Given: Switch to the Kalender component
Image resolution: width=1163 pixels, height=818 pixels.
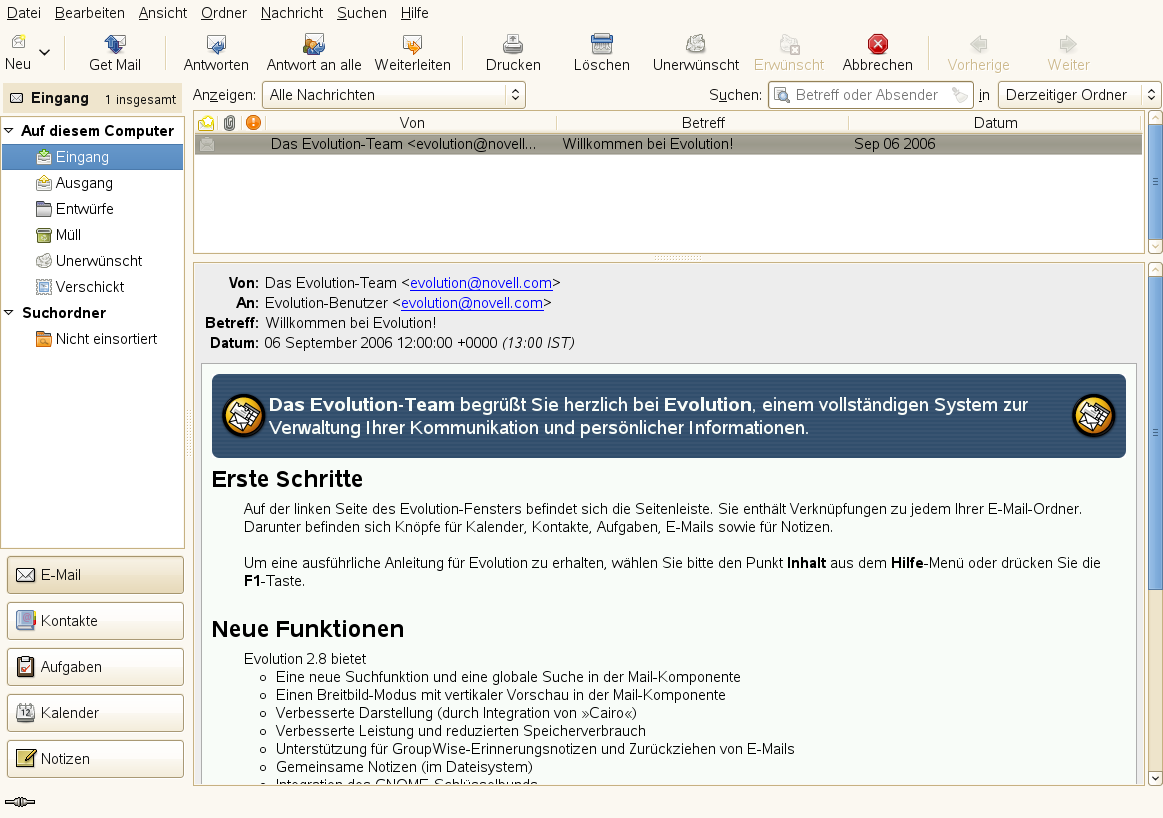Looking at the screenshot, I should 95,713.
